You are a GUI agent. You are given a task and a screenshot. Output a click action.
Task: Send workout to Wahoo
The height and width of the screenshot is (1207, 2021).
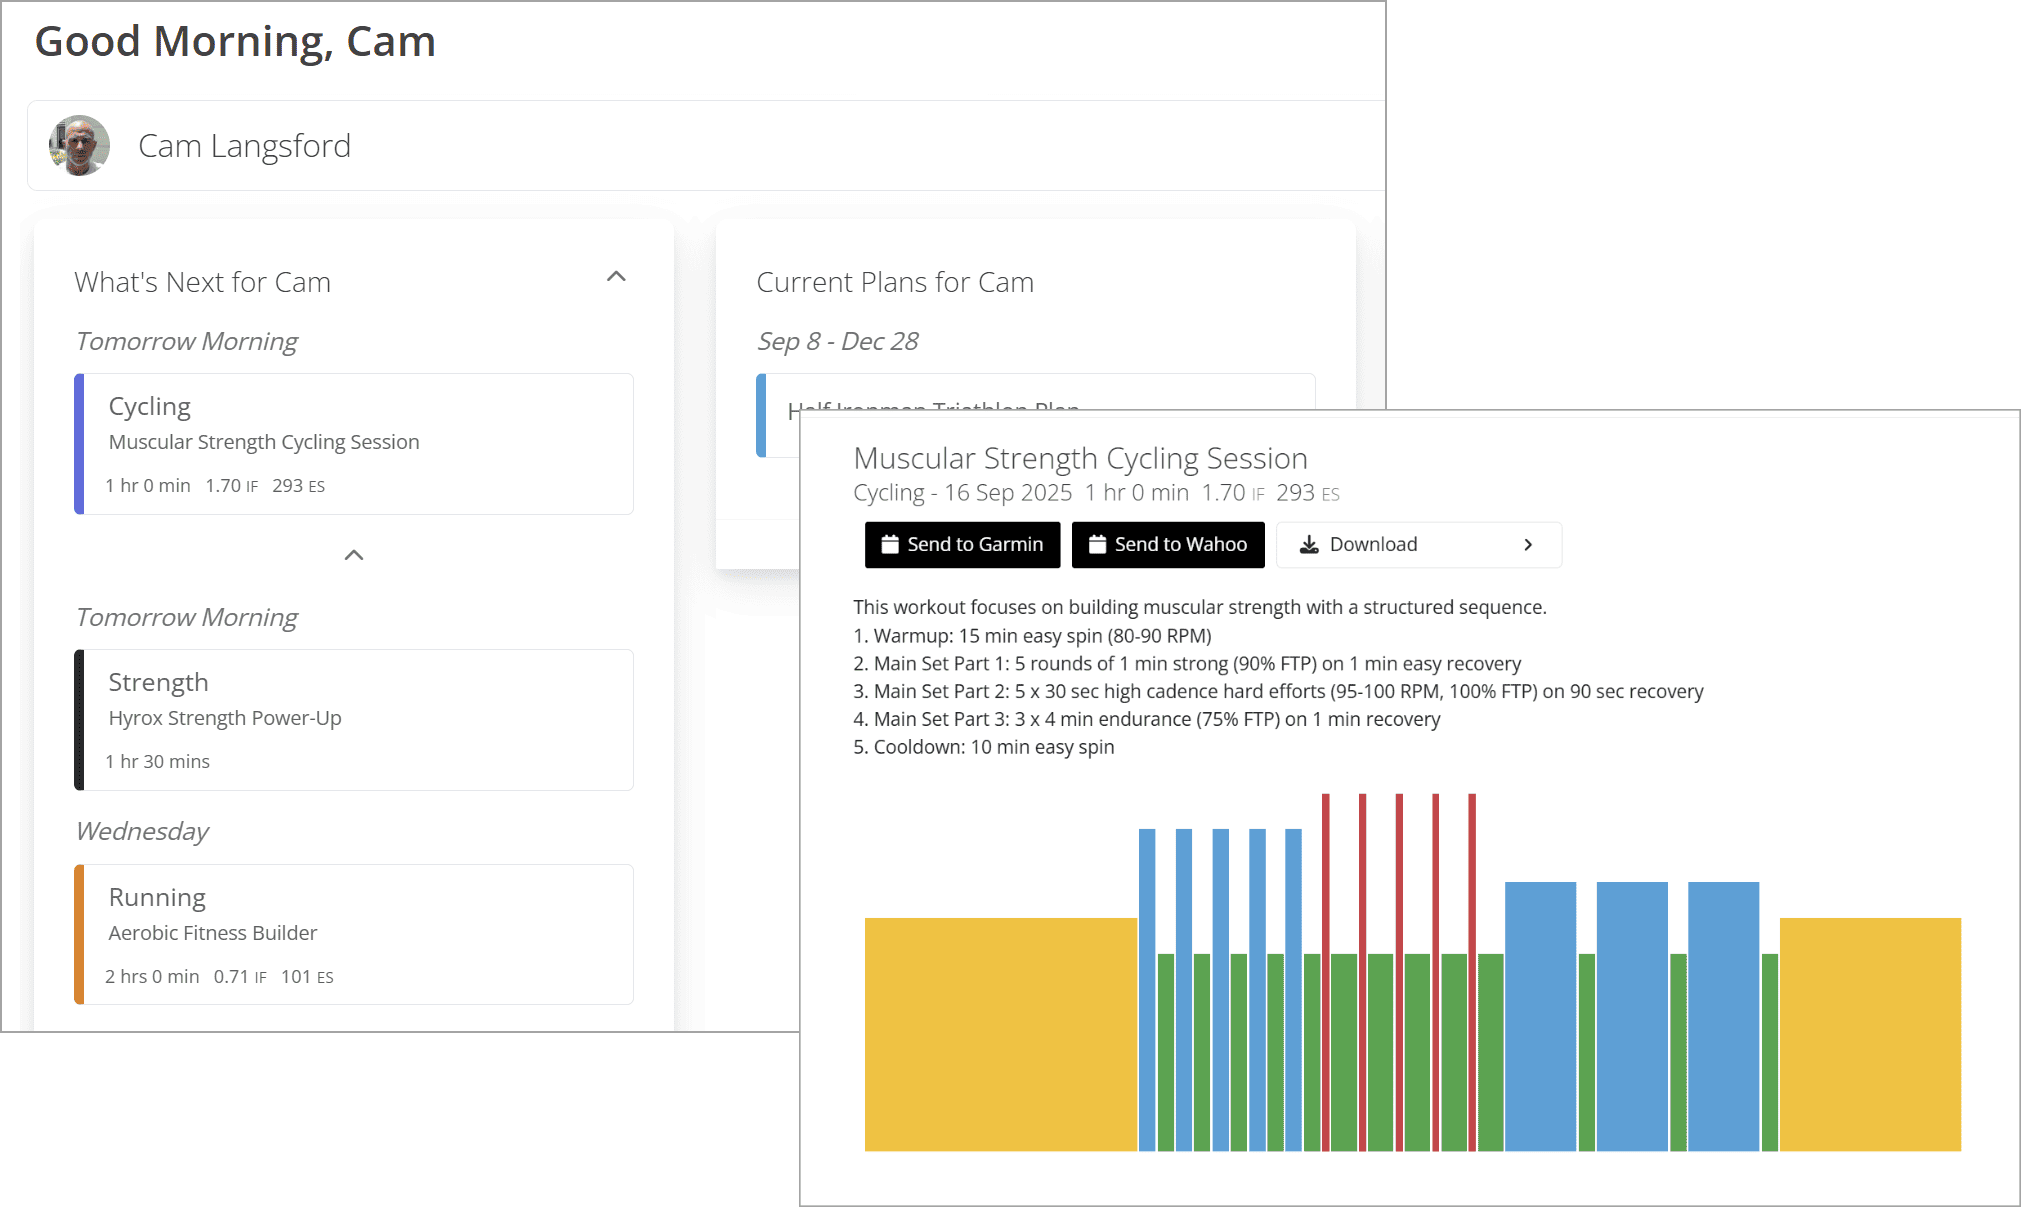pyautogui.click(x=1167, y=545)
